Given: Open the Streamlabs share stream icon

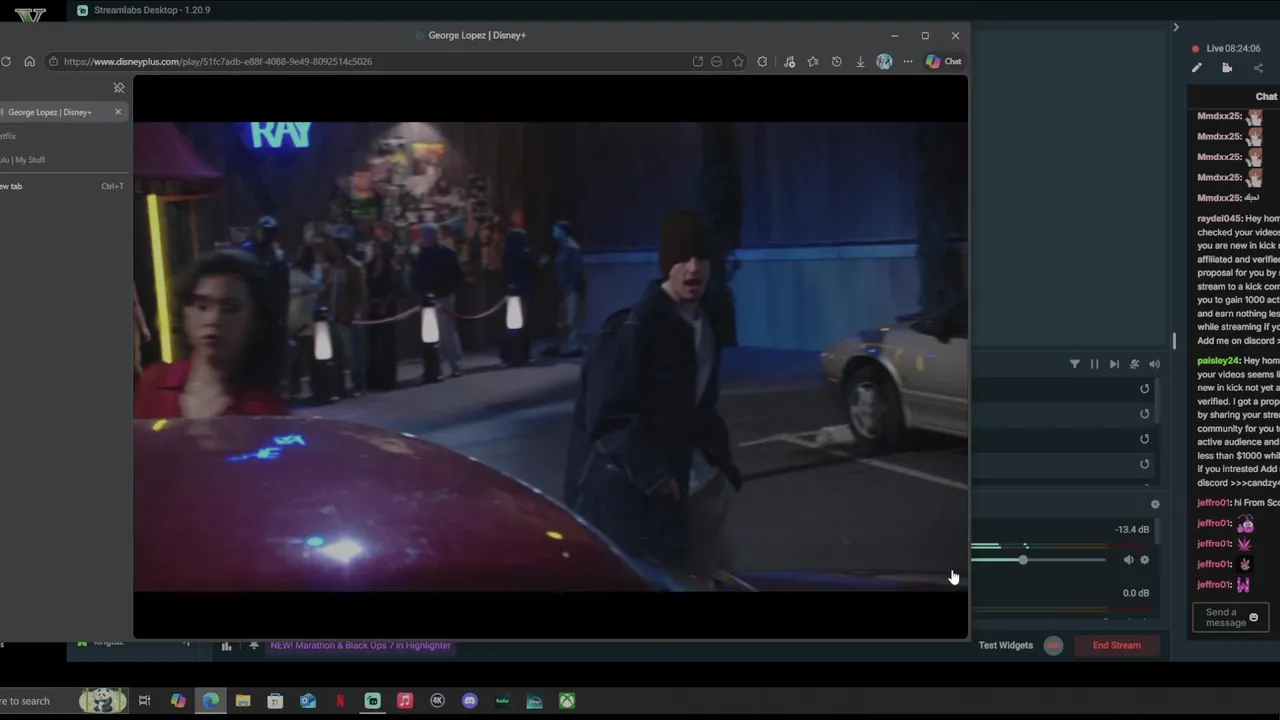Looking at the screenshot, I should (1258, 68).
